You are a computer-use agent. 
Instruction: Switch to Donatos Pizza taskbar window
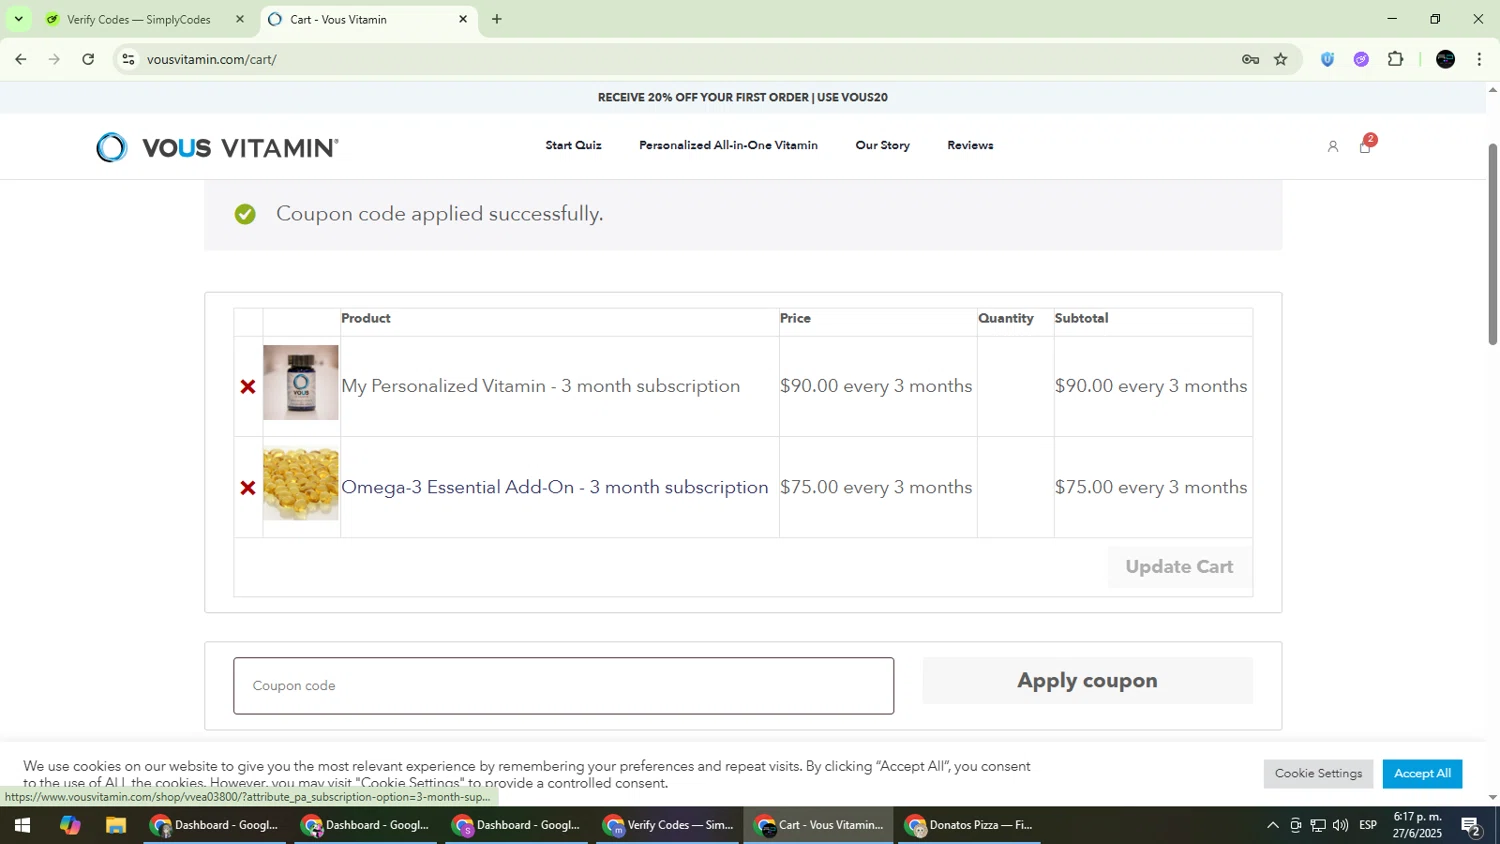970,826
